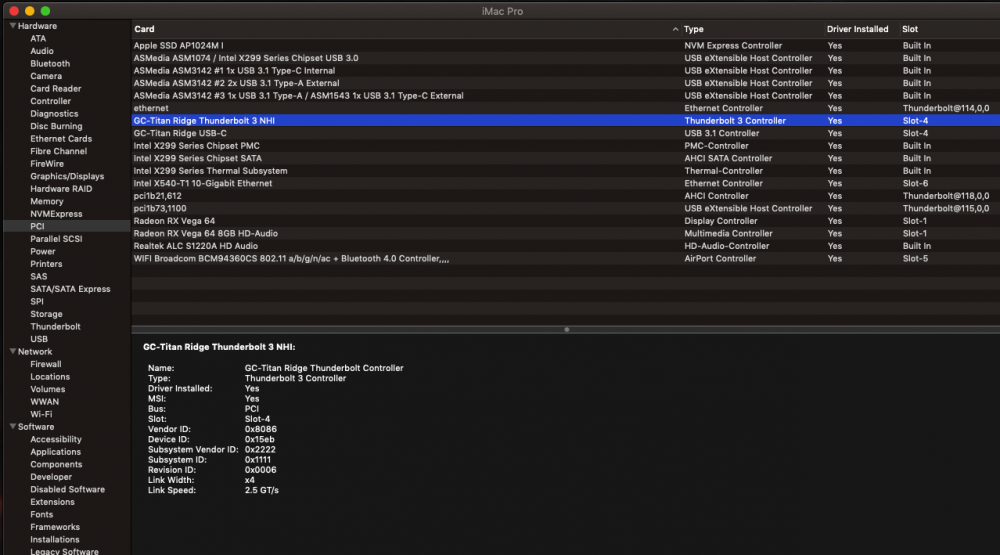Select Fonts under Software
1000x555 pixels.
41,514
